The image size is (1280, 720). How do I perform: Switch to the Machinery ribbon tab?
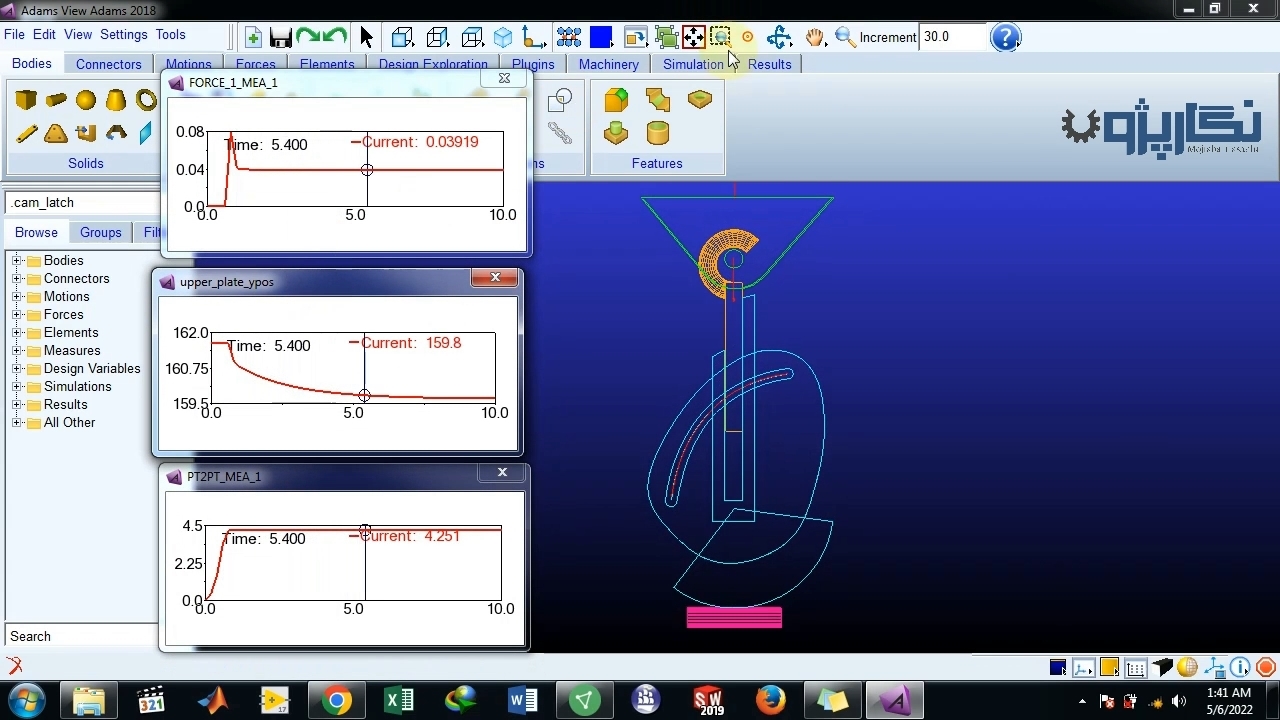[608, 64]
